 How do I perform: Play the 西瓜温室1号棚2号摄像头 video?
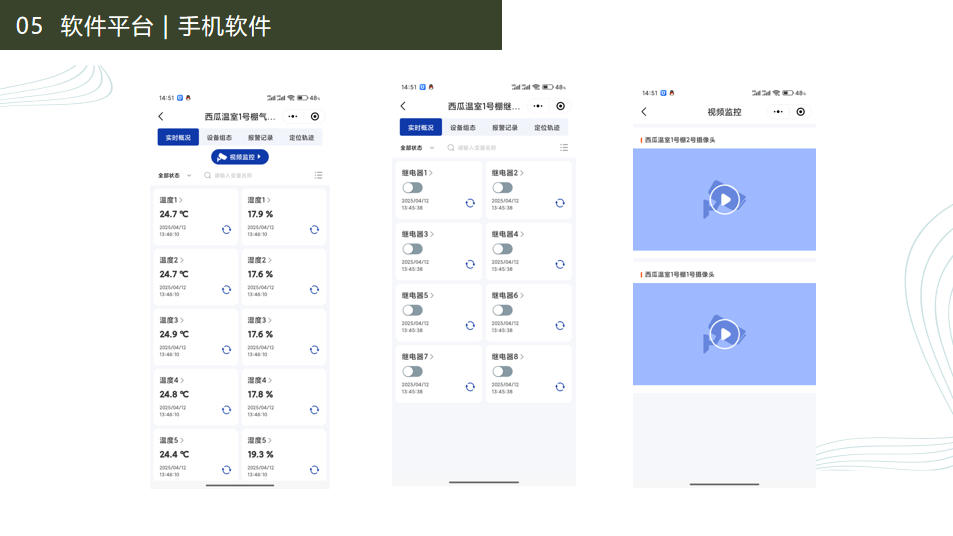724,200
